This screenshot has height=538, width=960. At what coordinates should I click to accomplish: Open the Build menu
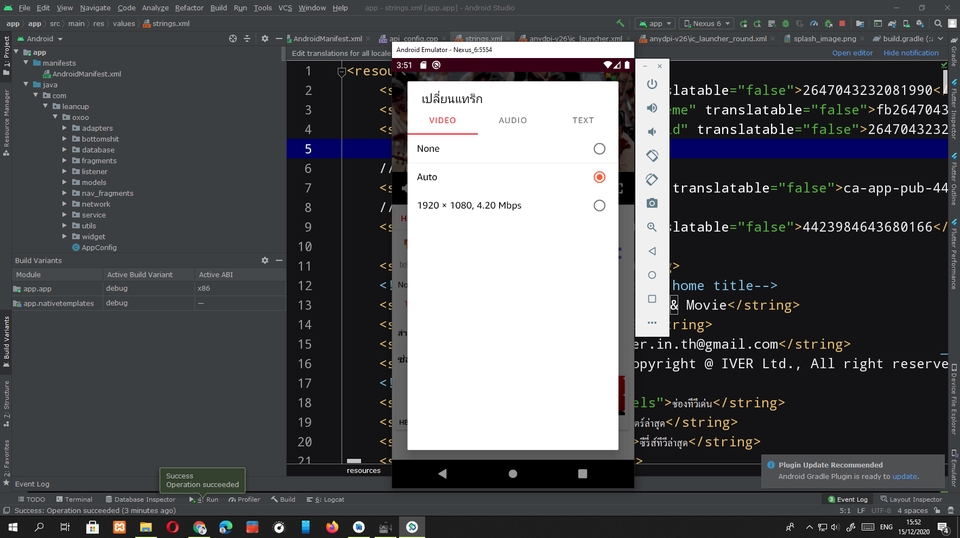pyautogui.click(x=219, y=8)
